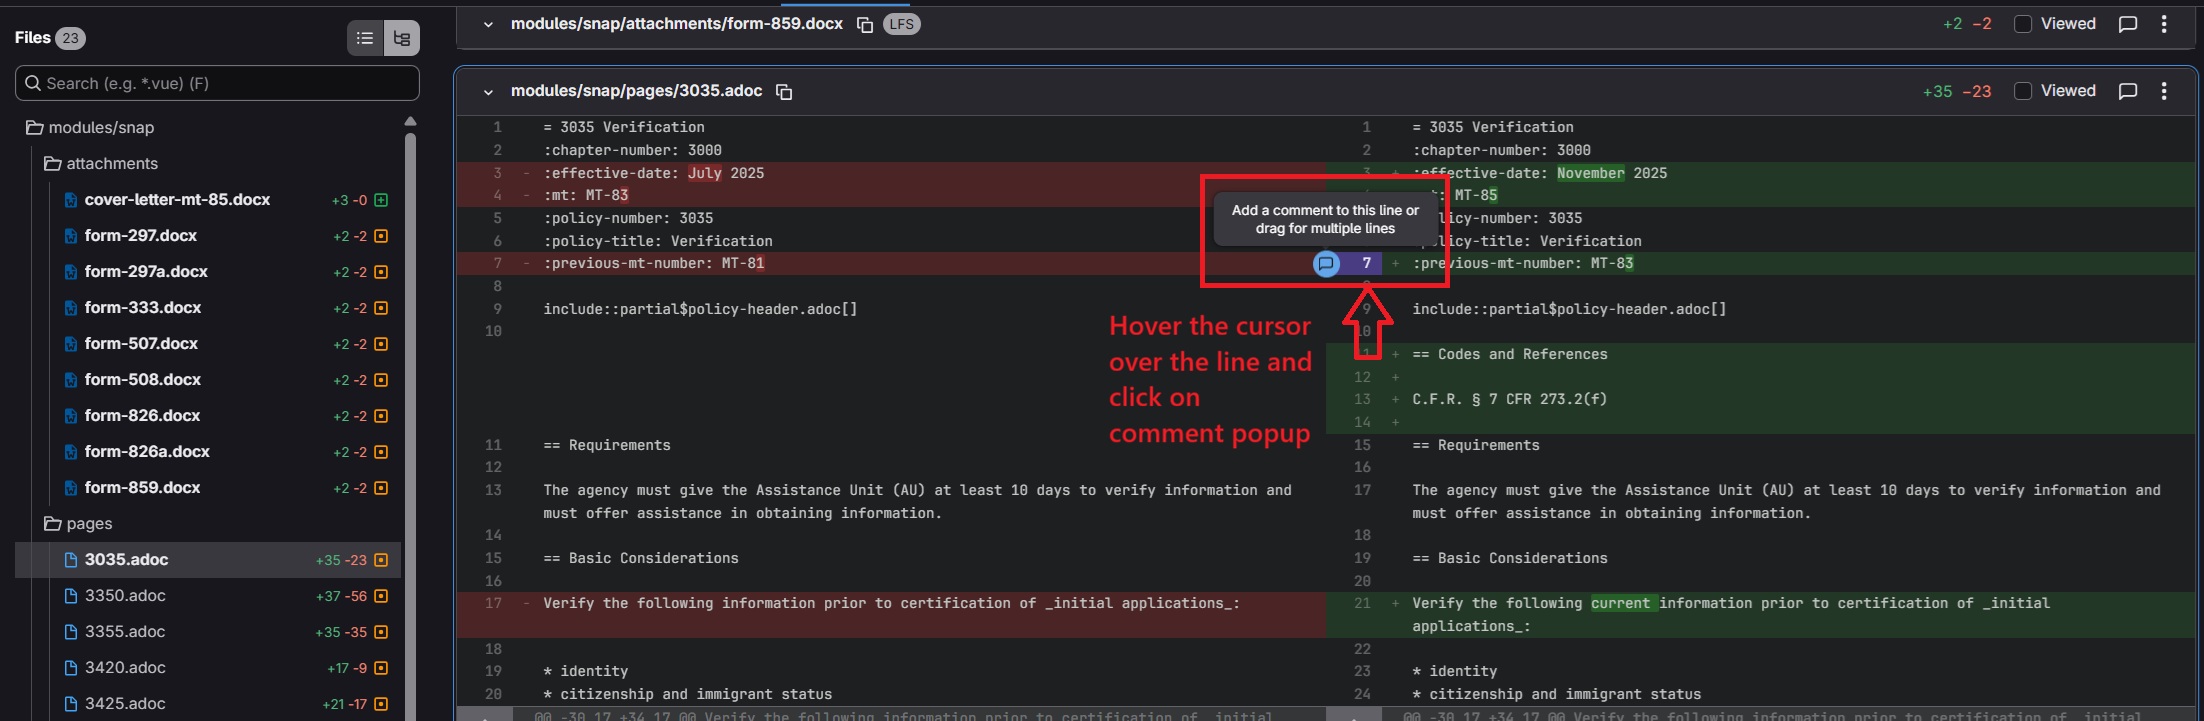This screenshot has height=721, width=2204.
Task: Mark form-859.docx as Viewed
Action: (2023, 24)
